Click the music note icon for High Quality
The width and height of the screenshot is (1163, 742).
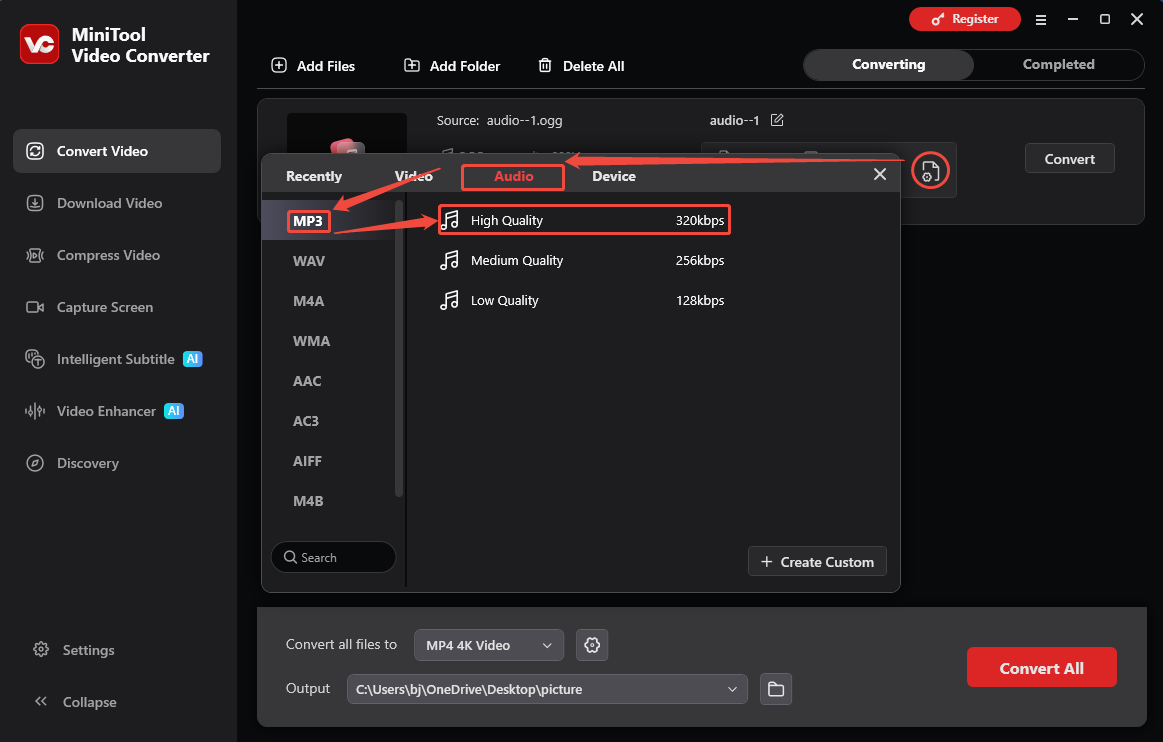coord(449,220)
